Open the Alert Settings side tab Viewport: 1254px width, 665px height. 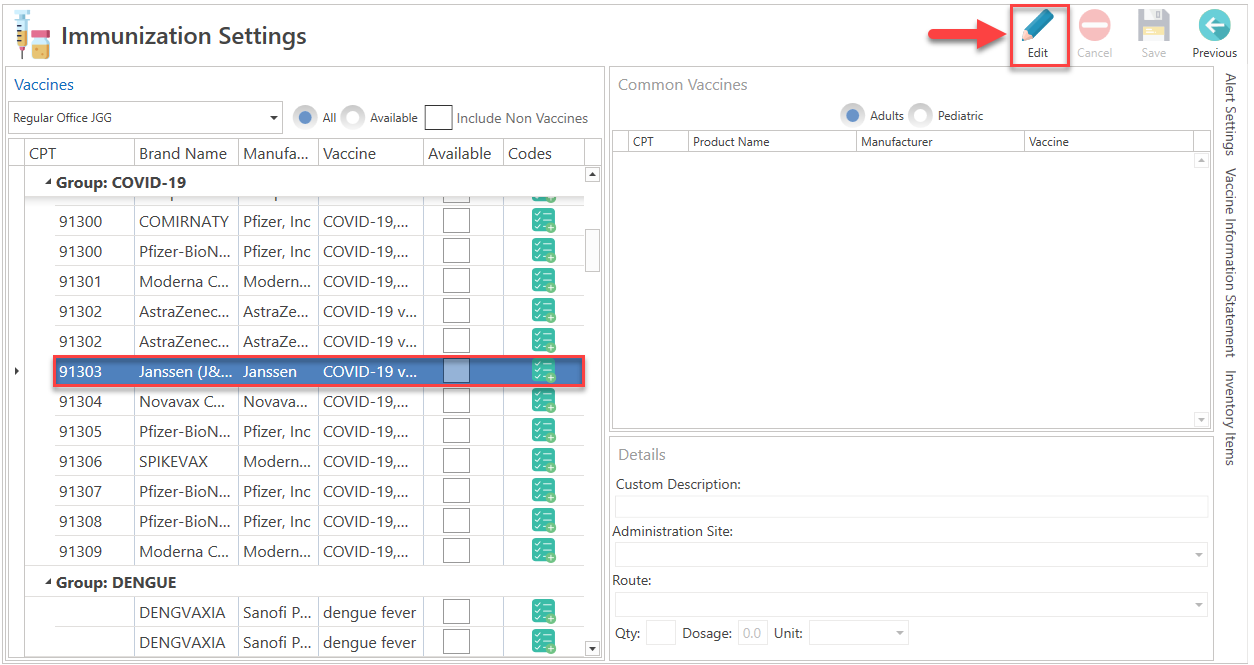1230,114
